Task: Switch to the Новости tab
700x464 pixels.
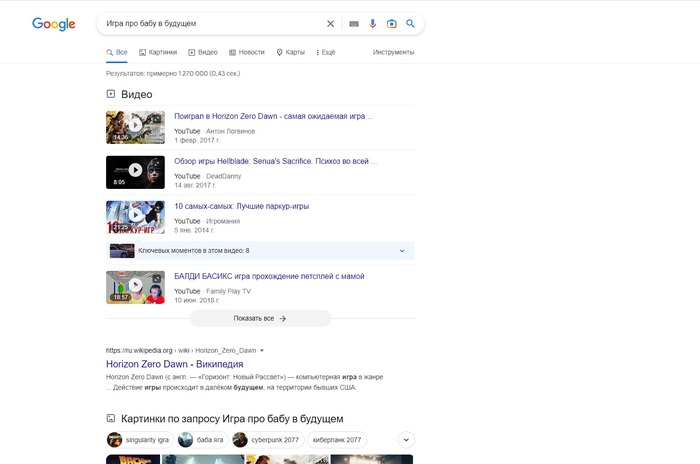Action: (x=247, y=52)
